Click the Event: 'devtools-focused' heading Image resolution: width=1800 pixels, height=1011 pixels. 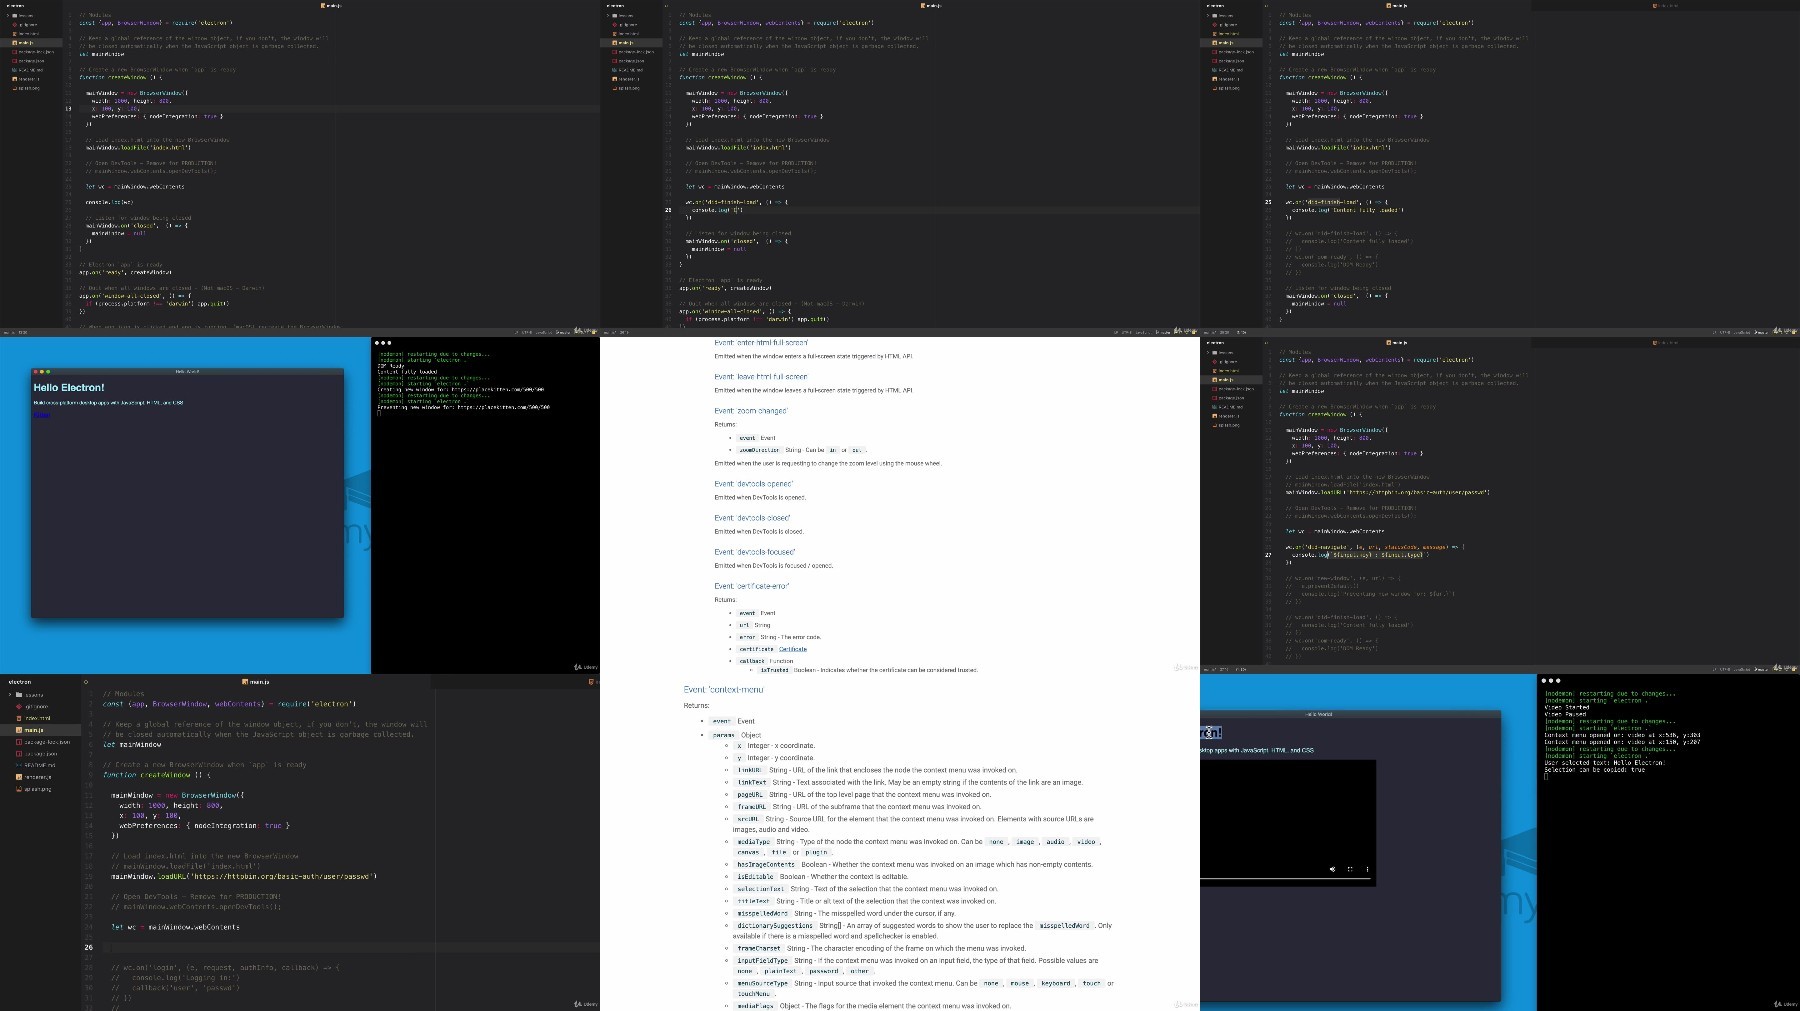755,552
